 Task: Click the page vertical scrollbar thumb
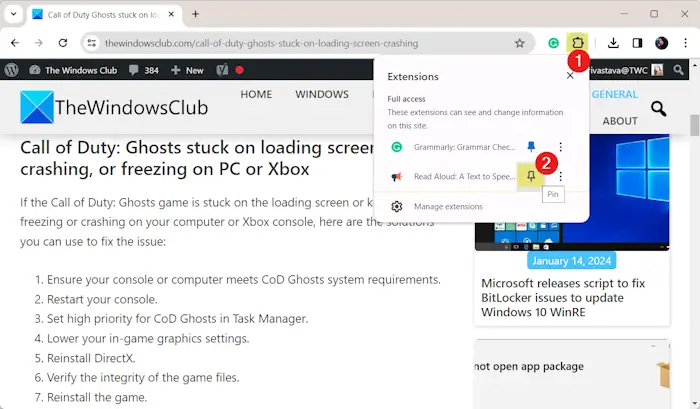click(x=694, y=125)
